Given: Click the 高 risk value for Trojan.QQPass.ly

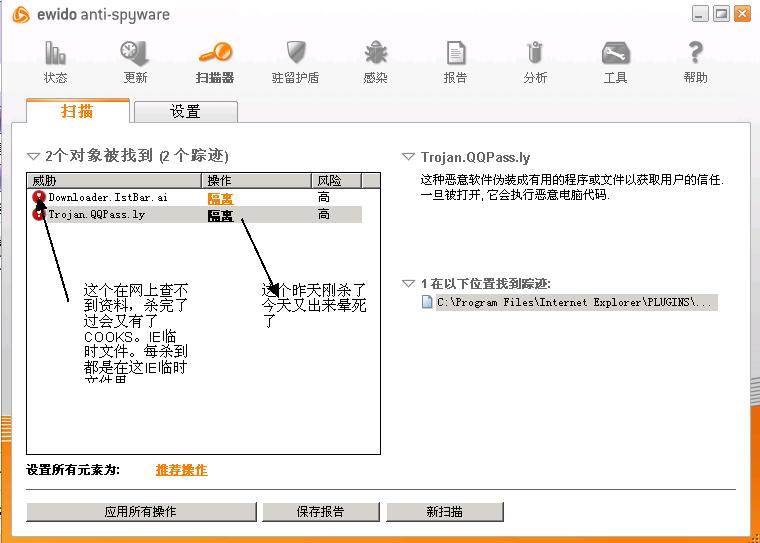Looking at the screenshot, I should coord(324,214).
